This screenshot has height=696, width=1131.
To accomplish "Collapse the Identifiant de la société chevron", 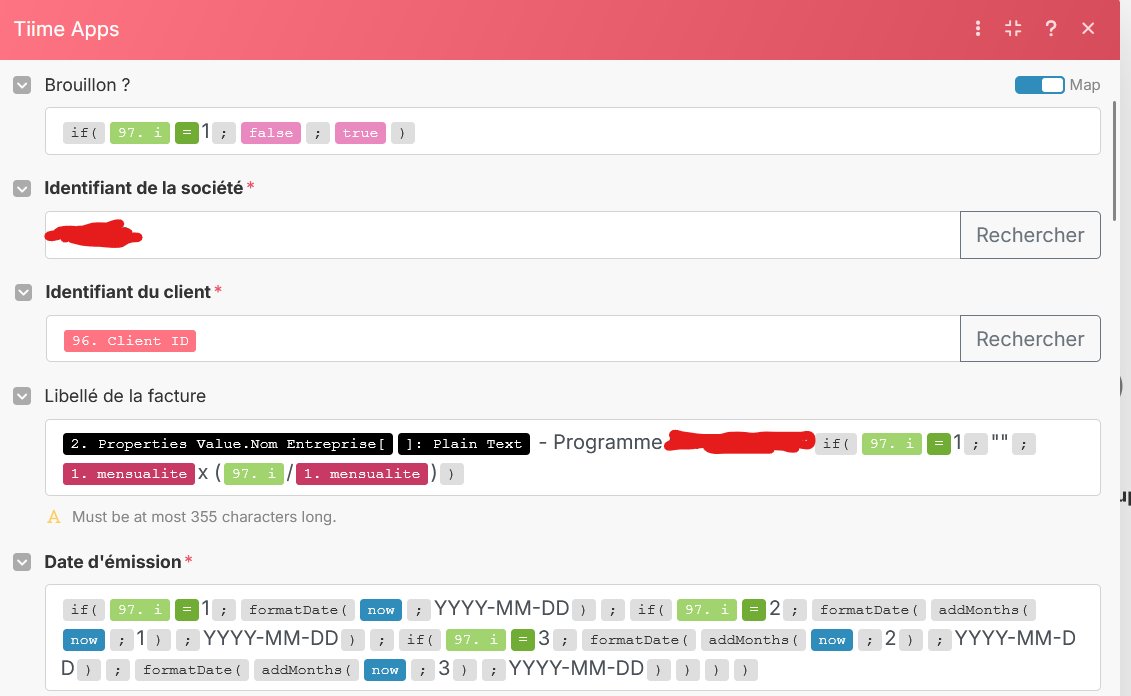I will (x=22, y=188).
